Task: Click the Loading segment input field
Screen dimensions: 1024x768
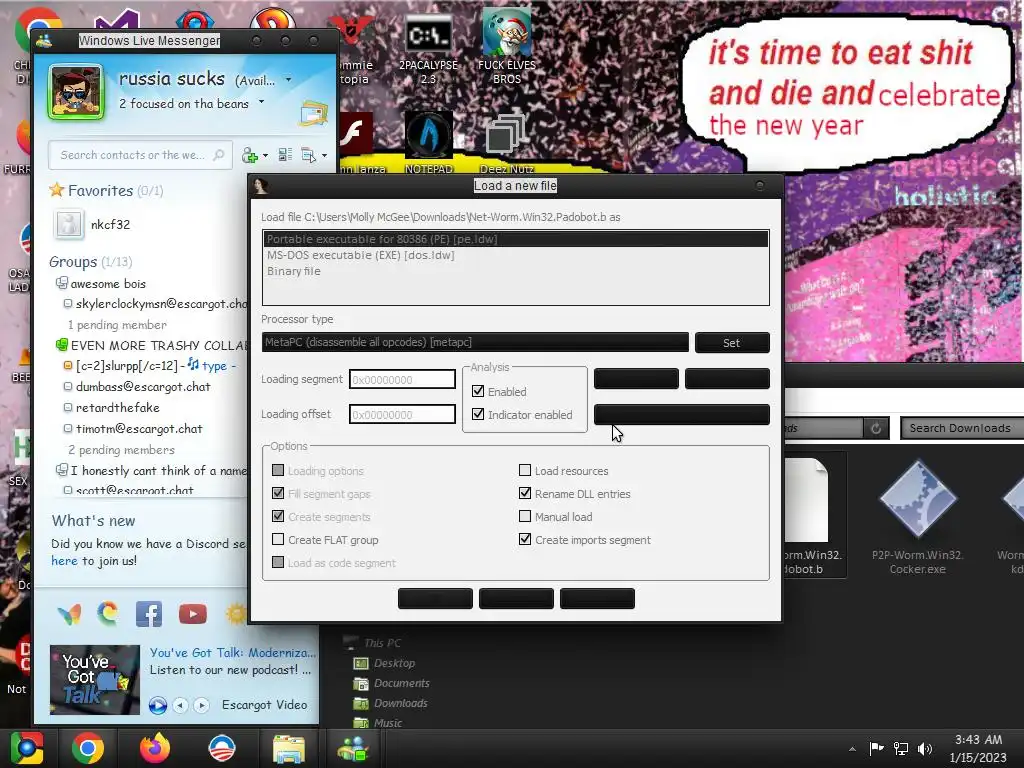Action: (x=402, y=379)
